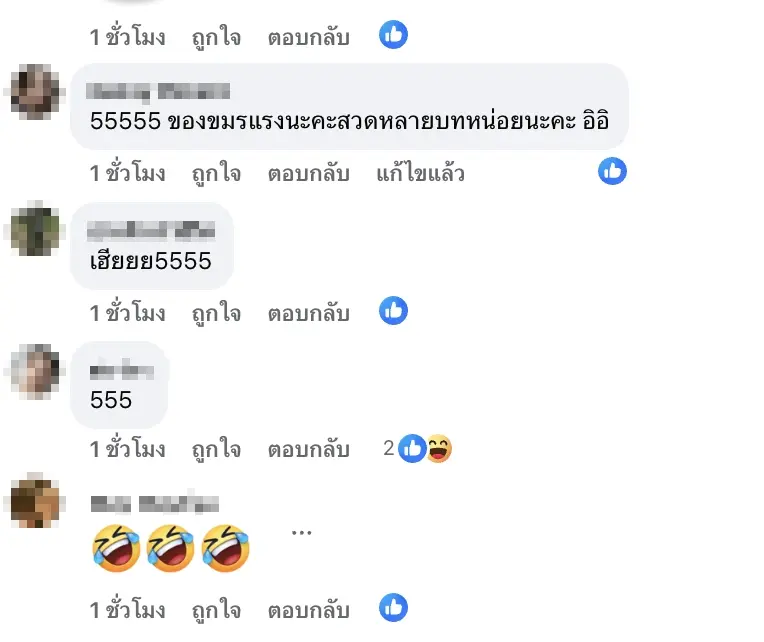
Task: Click 'ตอบกลับ' under the '555' comment
Action: (308, 449)
